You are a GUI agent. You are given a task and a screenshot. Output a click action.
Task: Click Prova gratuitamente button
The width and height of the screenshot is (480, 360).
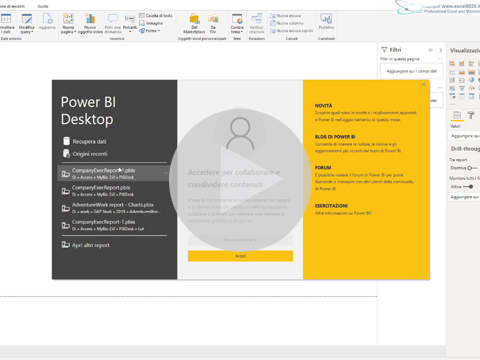coord(240,240)
